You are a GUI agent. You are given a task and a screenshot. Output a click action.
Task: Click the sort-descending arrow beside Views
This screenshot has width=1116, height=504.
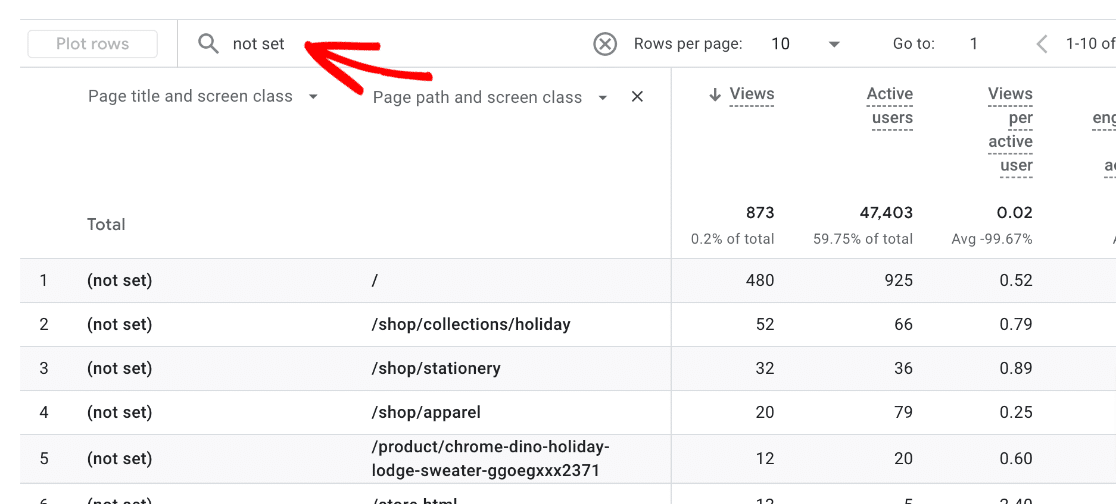click(x=715, y=95)
